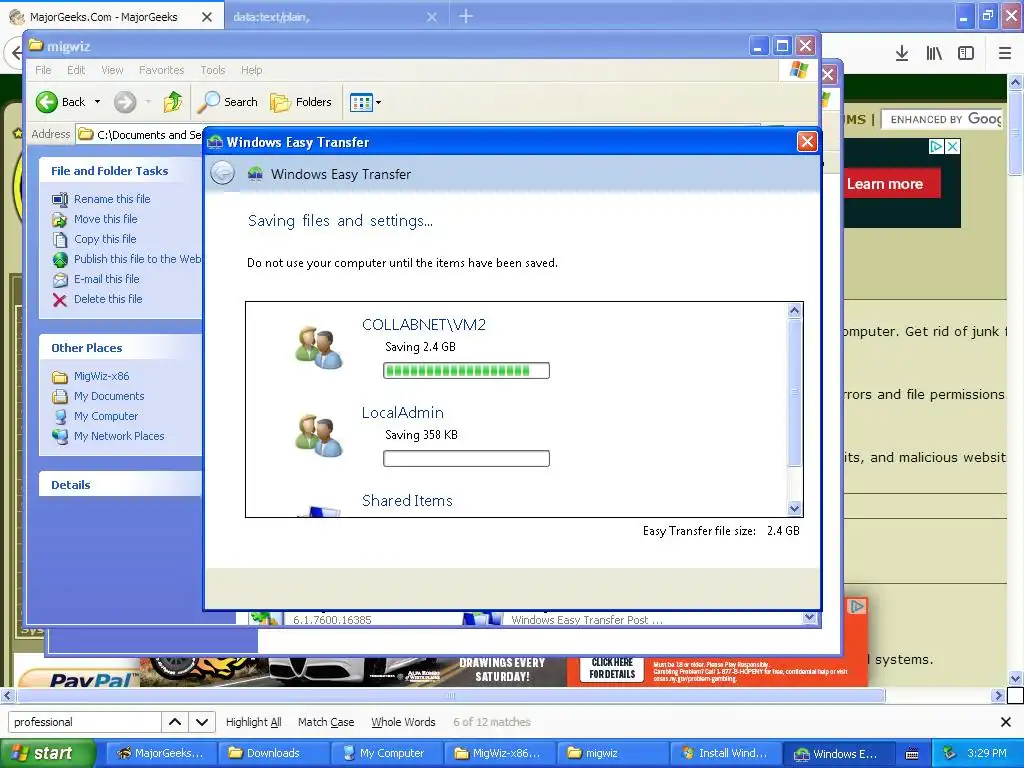Toggle the Folders pane button
Viewport: 1024px width, 768px height.
point(301,102)
